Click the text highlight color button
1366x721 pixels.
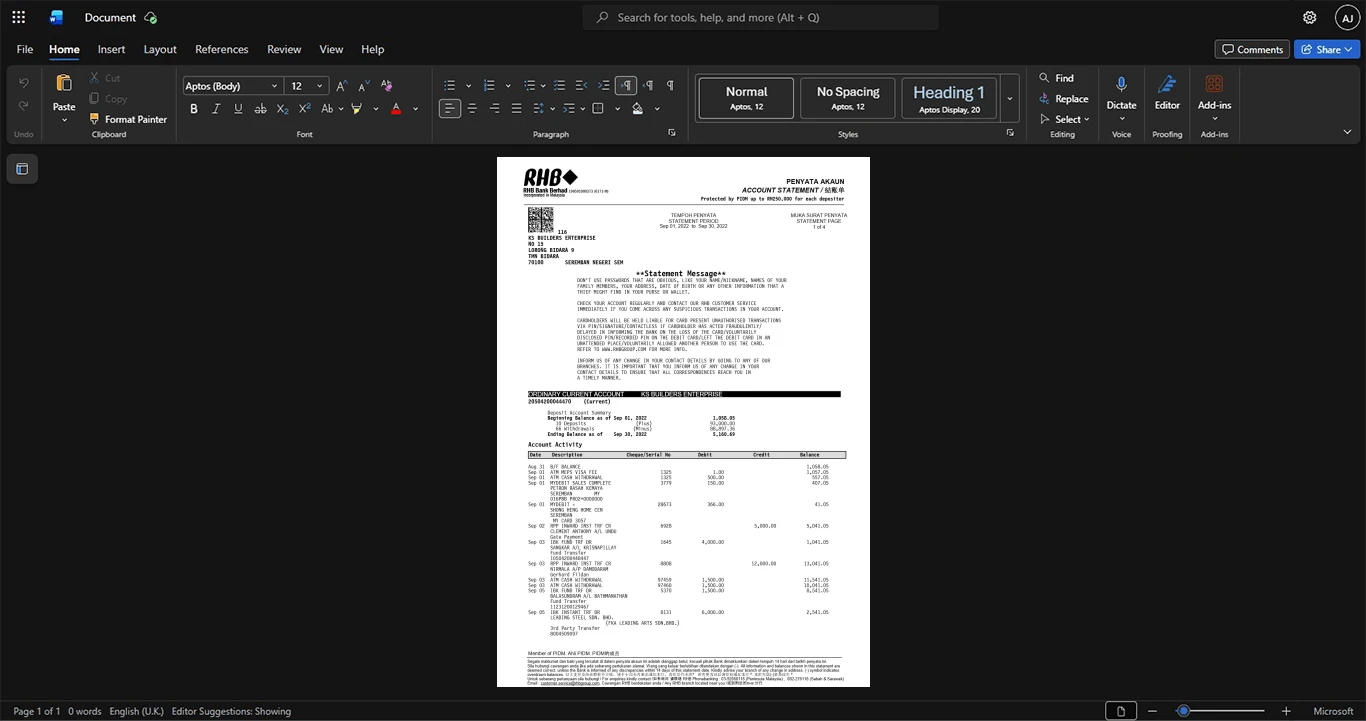pyautogui.click(x=356, y=108)
